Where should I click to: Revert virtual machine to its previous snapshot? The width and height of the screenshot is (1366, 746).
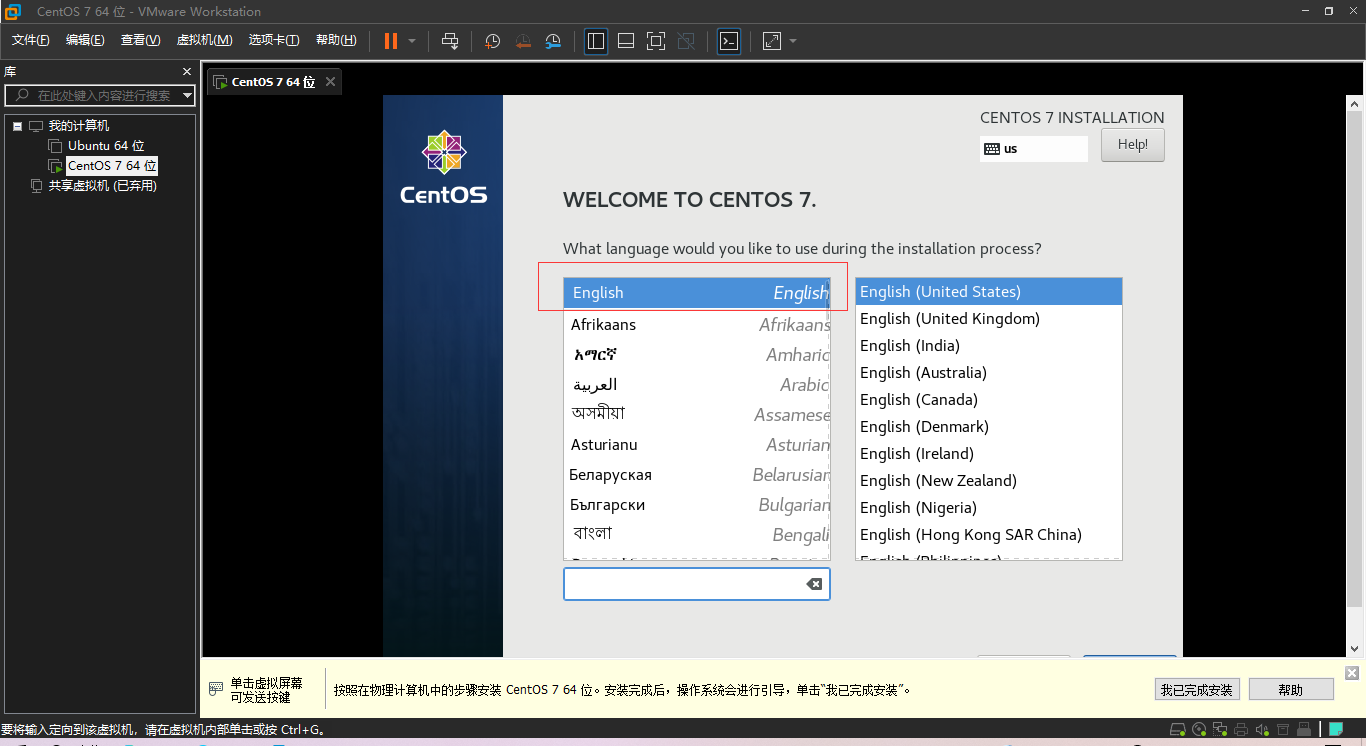(523, 41)
